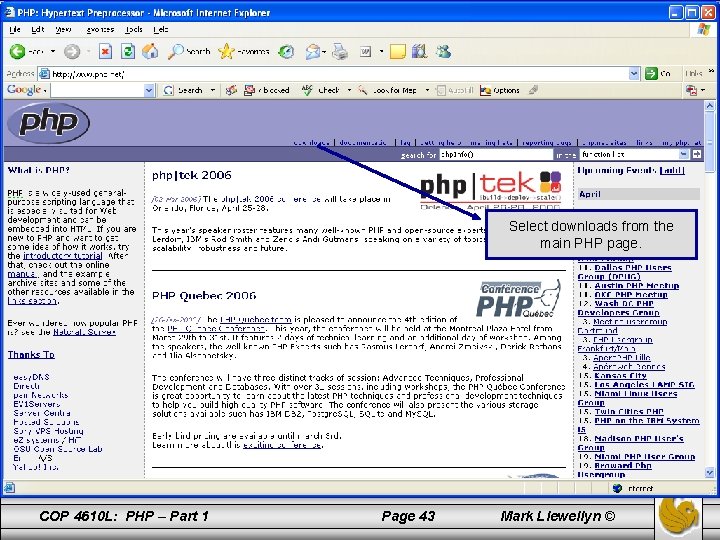Image resolution: width=720 pixels, height=540 pixels.
Task: Open the Google Search button dropdown arrow
Action: click(213, 90)
